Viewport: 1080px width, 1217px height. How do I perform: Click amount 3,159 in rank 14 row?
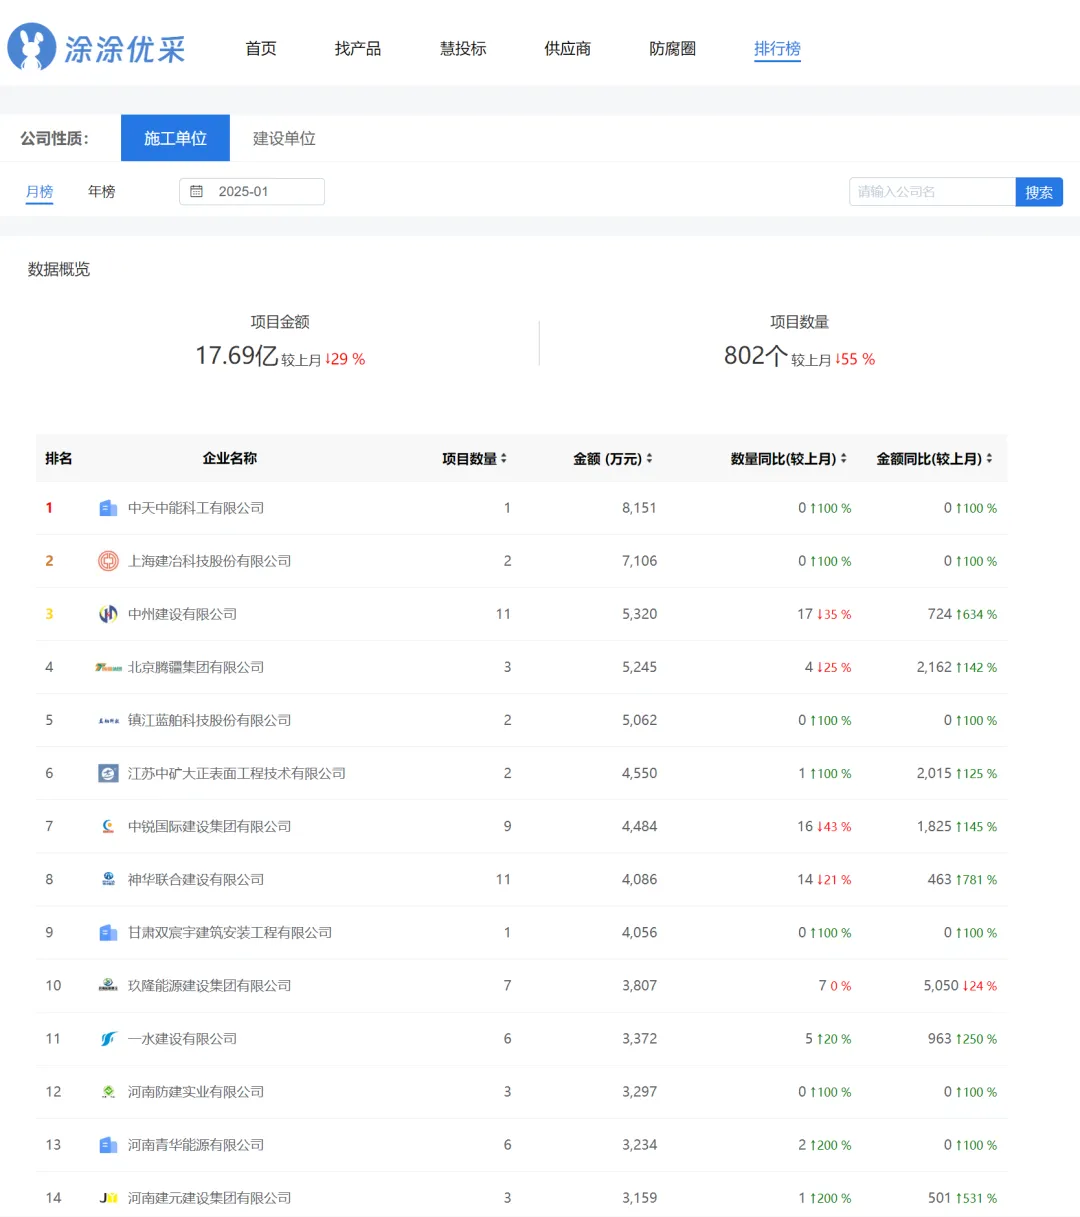click(x=639, y=1197)
